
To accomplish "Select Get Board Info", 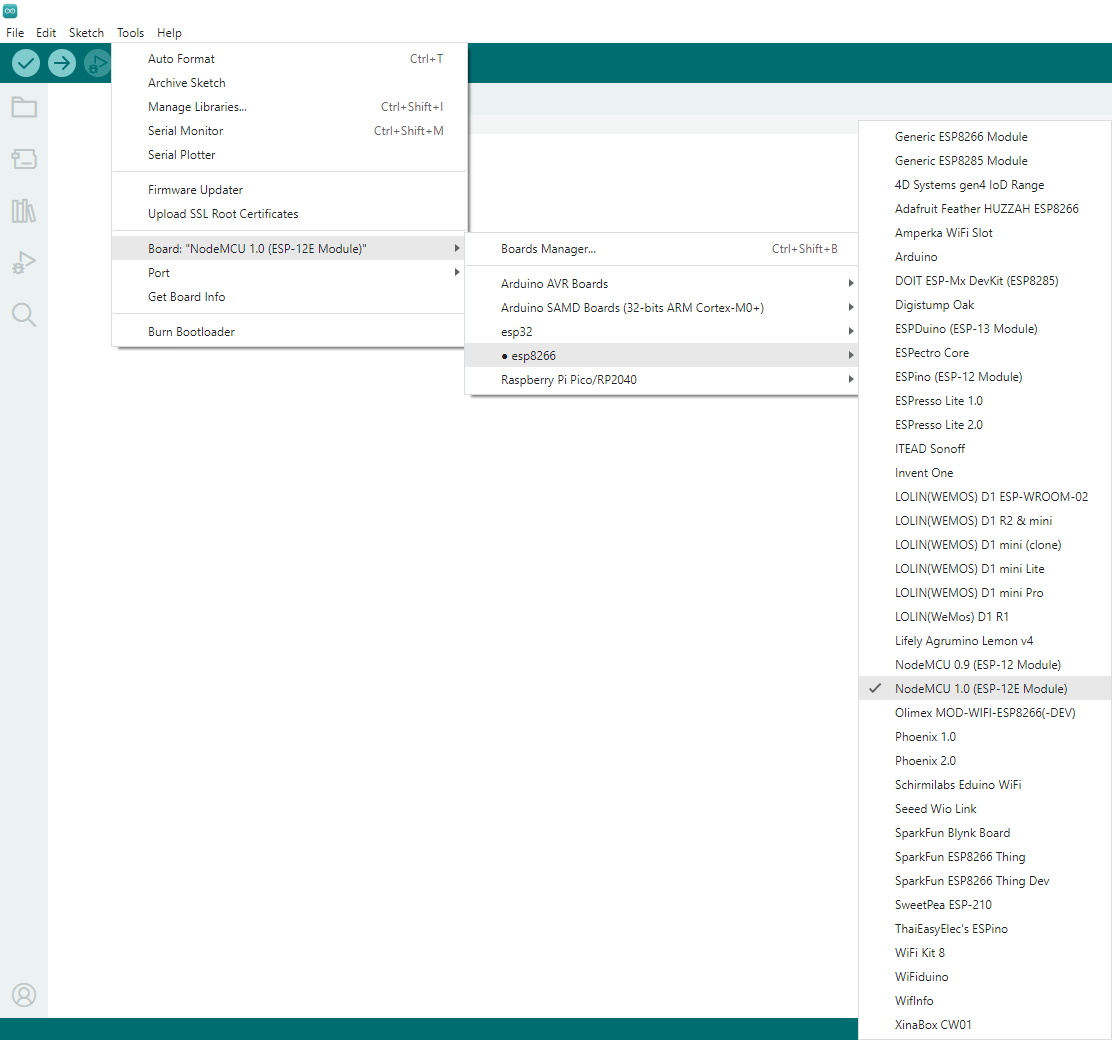I will 289,297.
